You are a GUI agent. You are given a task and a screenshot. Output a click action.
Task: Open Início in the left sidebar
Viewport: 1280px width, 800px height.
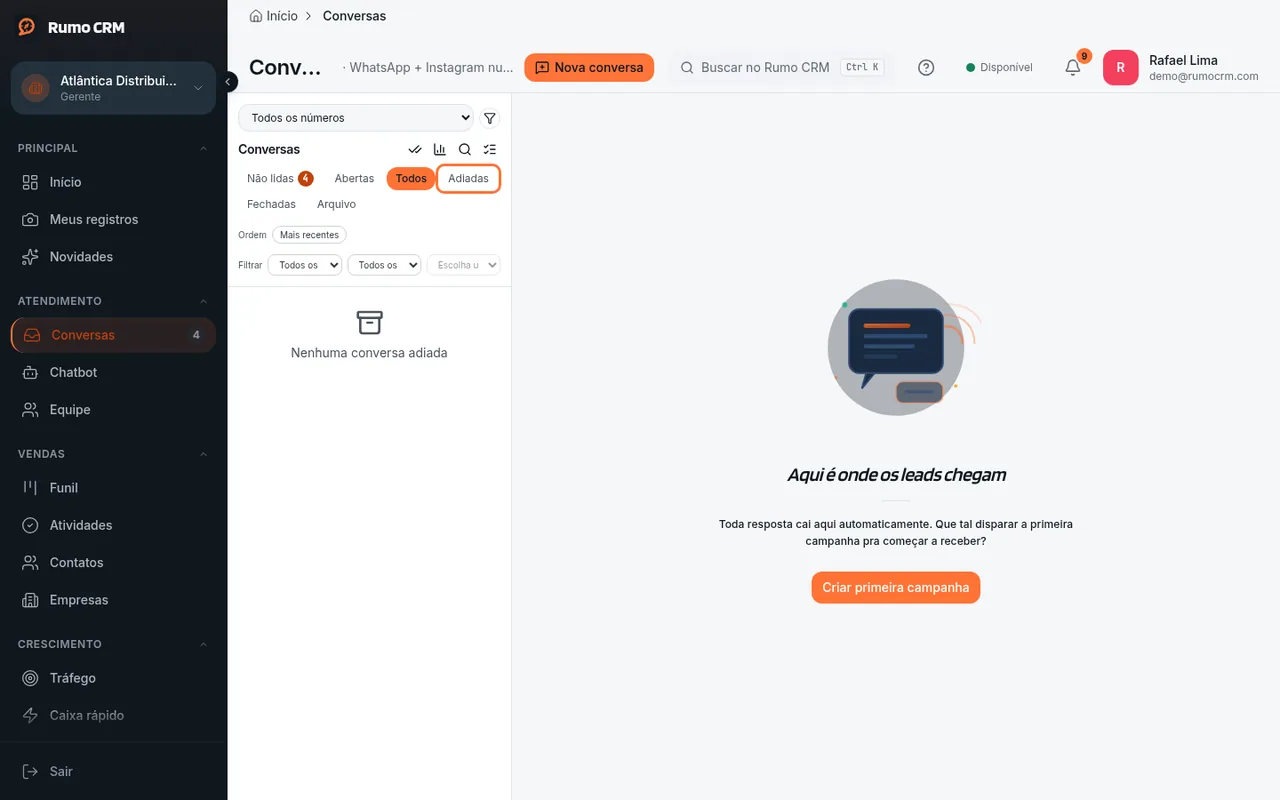click(x=113, y=182)
